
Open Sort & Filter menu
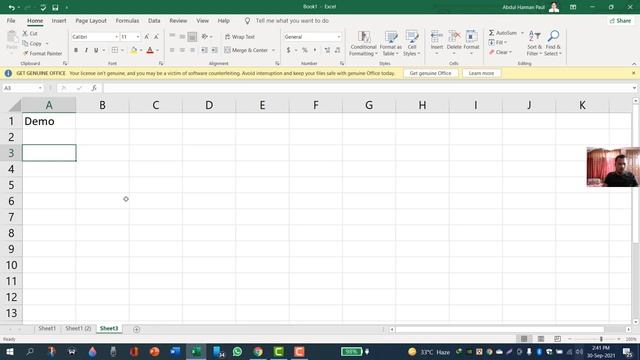click(534, 43)
